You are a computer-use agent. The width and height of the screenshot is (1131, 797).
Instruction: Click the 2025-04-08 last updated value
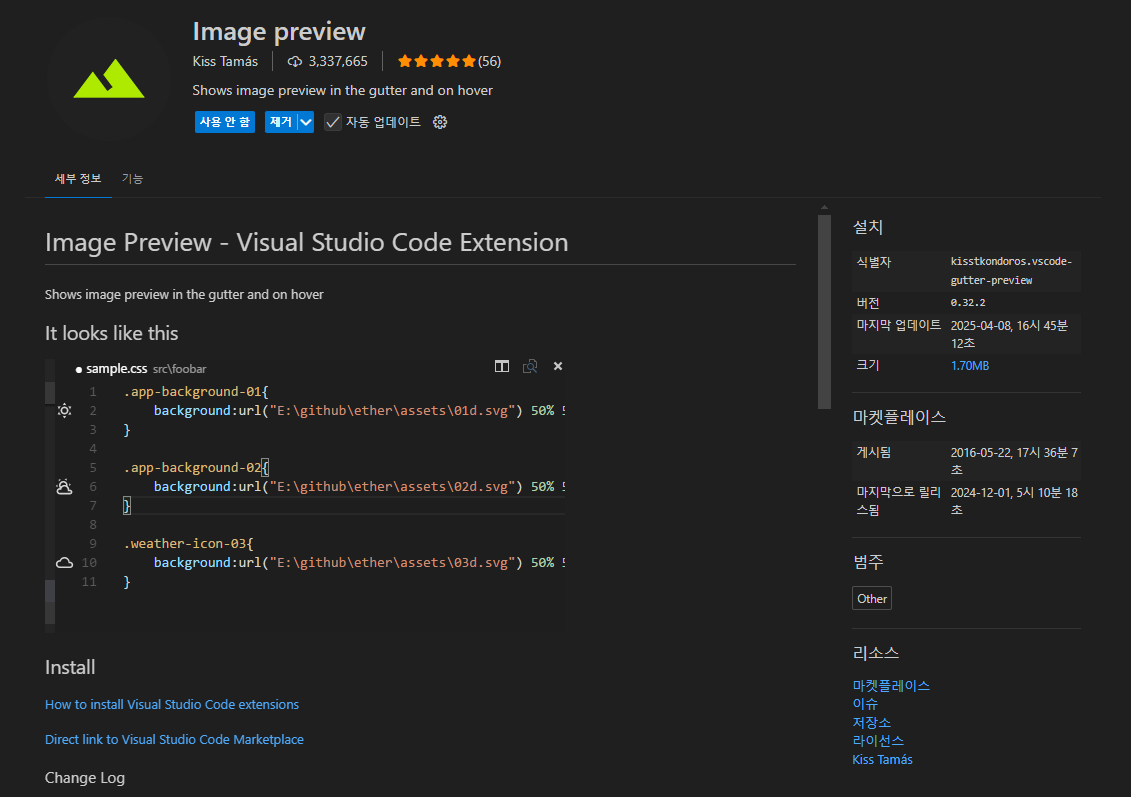(1009, 334)
